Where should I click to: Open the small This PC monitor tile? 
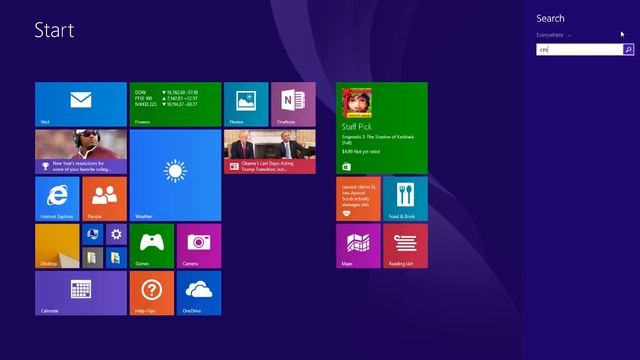pos(93,234)
